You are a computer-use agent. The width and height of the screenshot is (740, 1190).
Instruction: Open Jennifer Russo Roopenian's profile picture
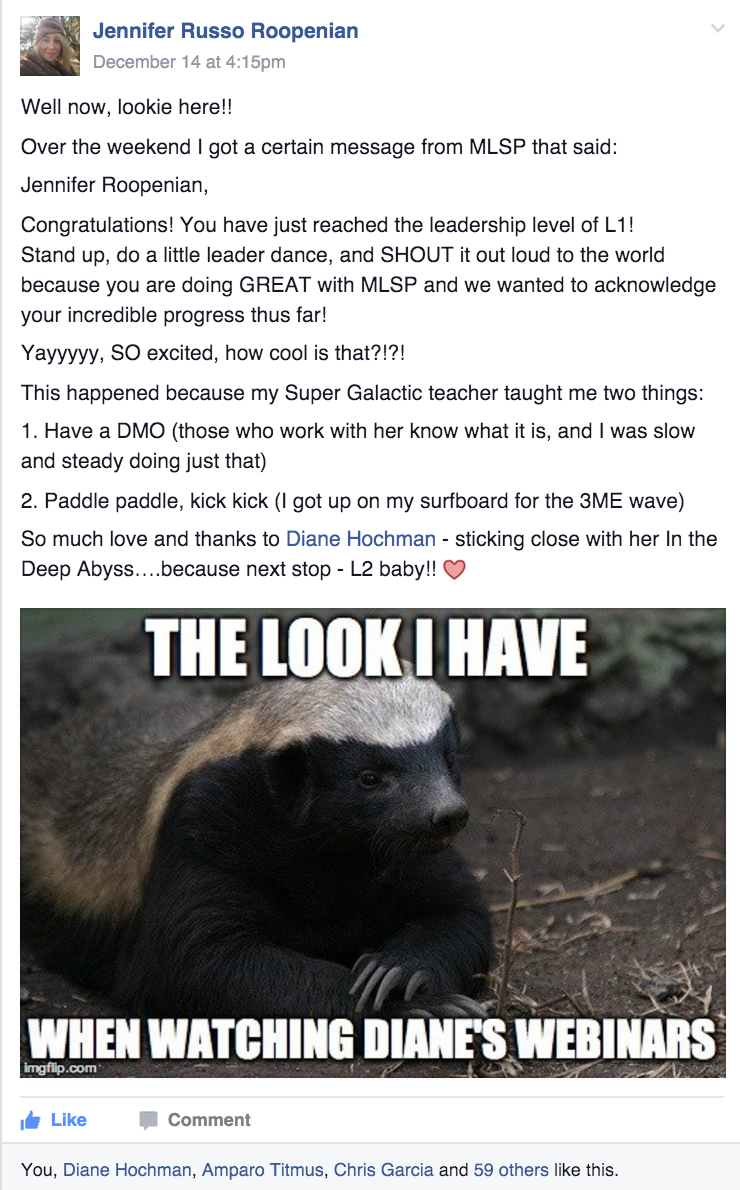point(49,46)
